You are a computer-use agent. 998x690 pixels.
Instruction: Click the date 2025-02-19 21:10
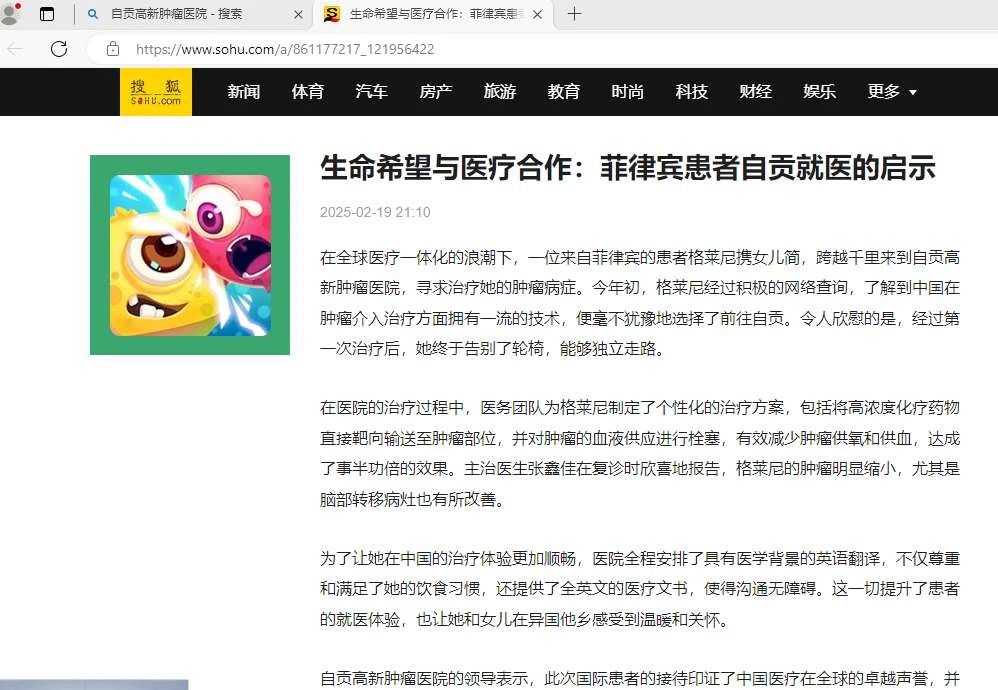coord(375,212)
